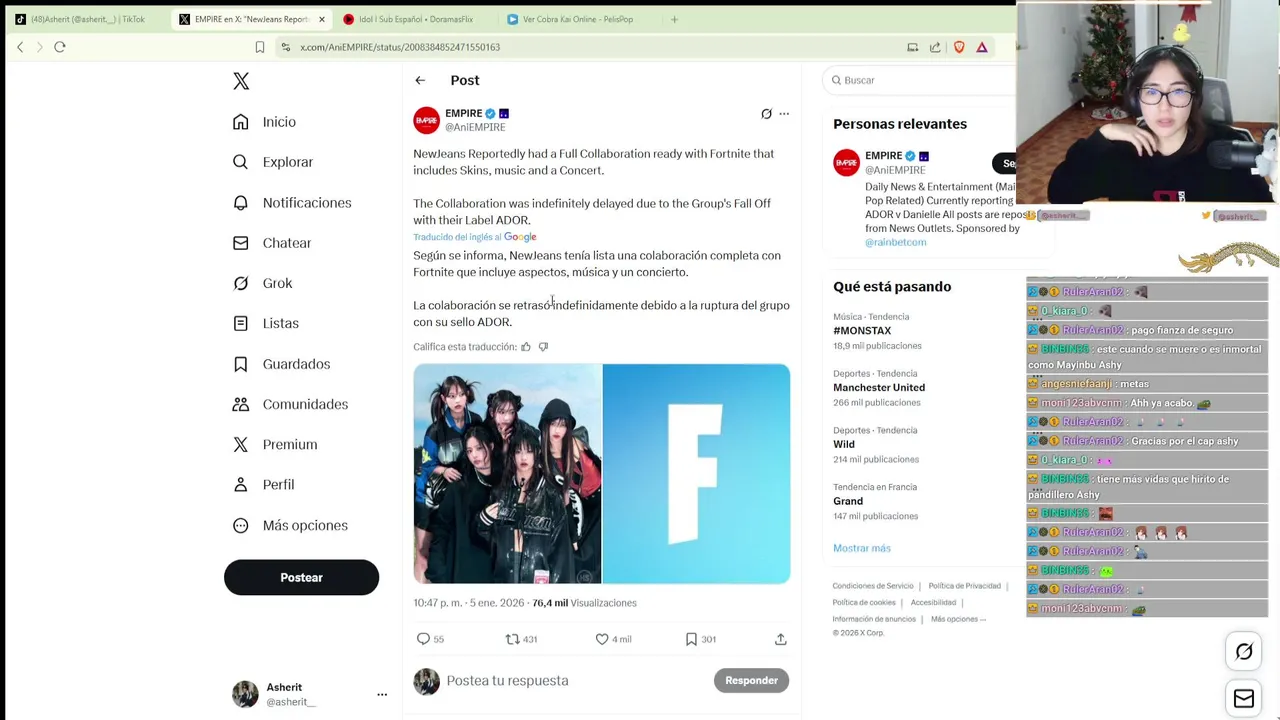Open Listas in the sidebar
Viewport: 1280px width, 720px height.
tap(266, 324)
